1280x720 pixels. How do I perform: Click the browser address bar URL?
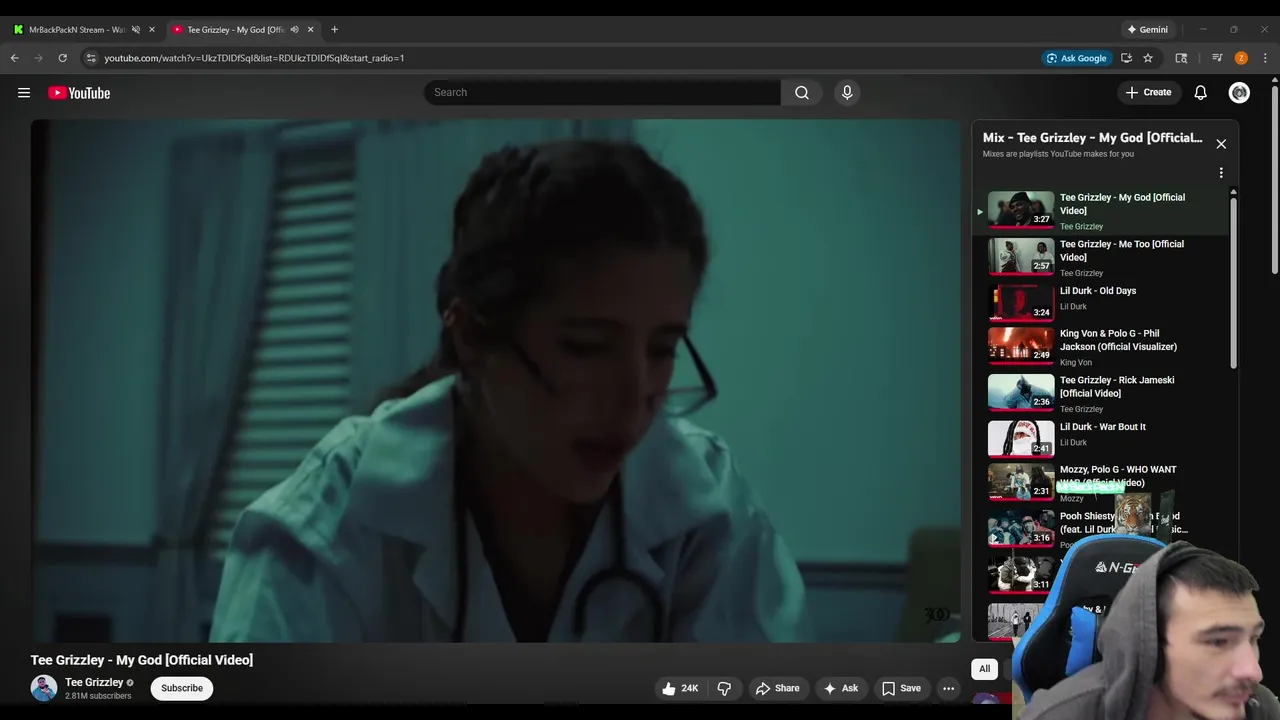pyautogui.click(x=254, y=58)
